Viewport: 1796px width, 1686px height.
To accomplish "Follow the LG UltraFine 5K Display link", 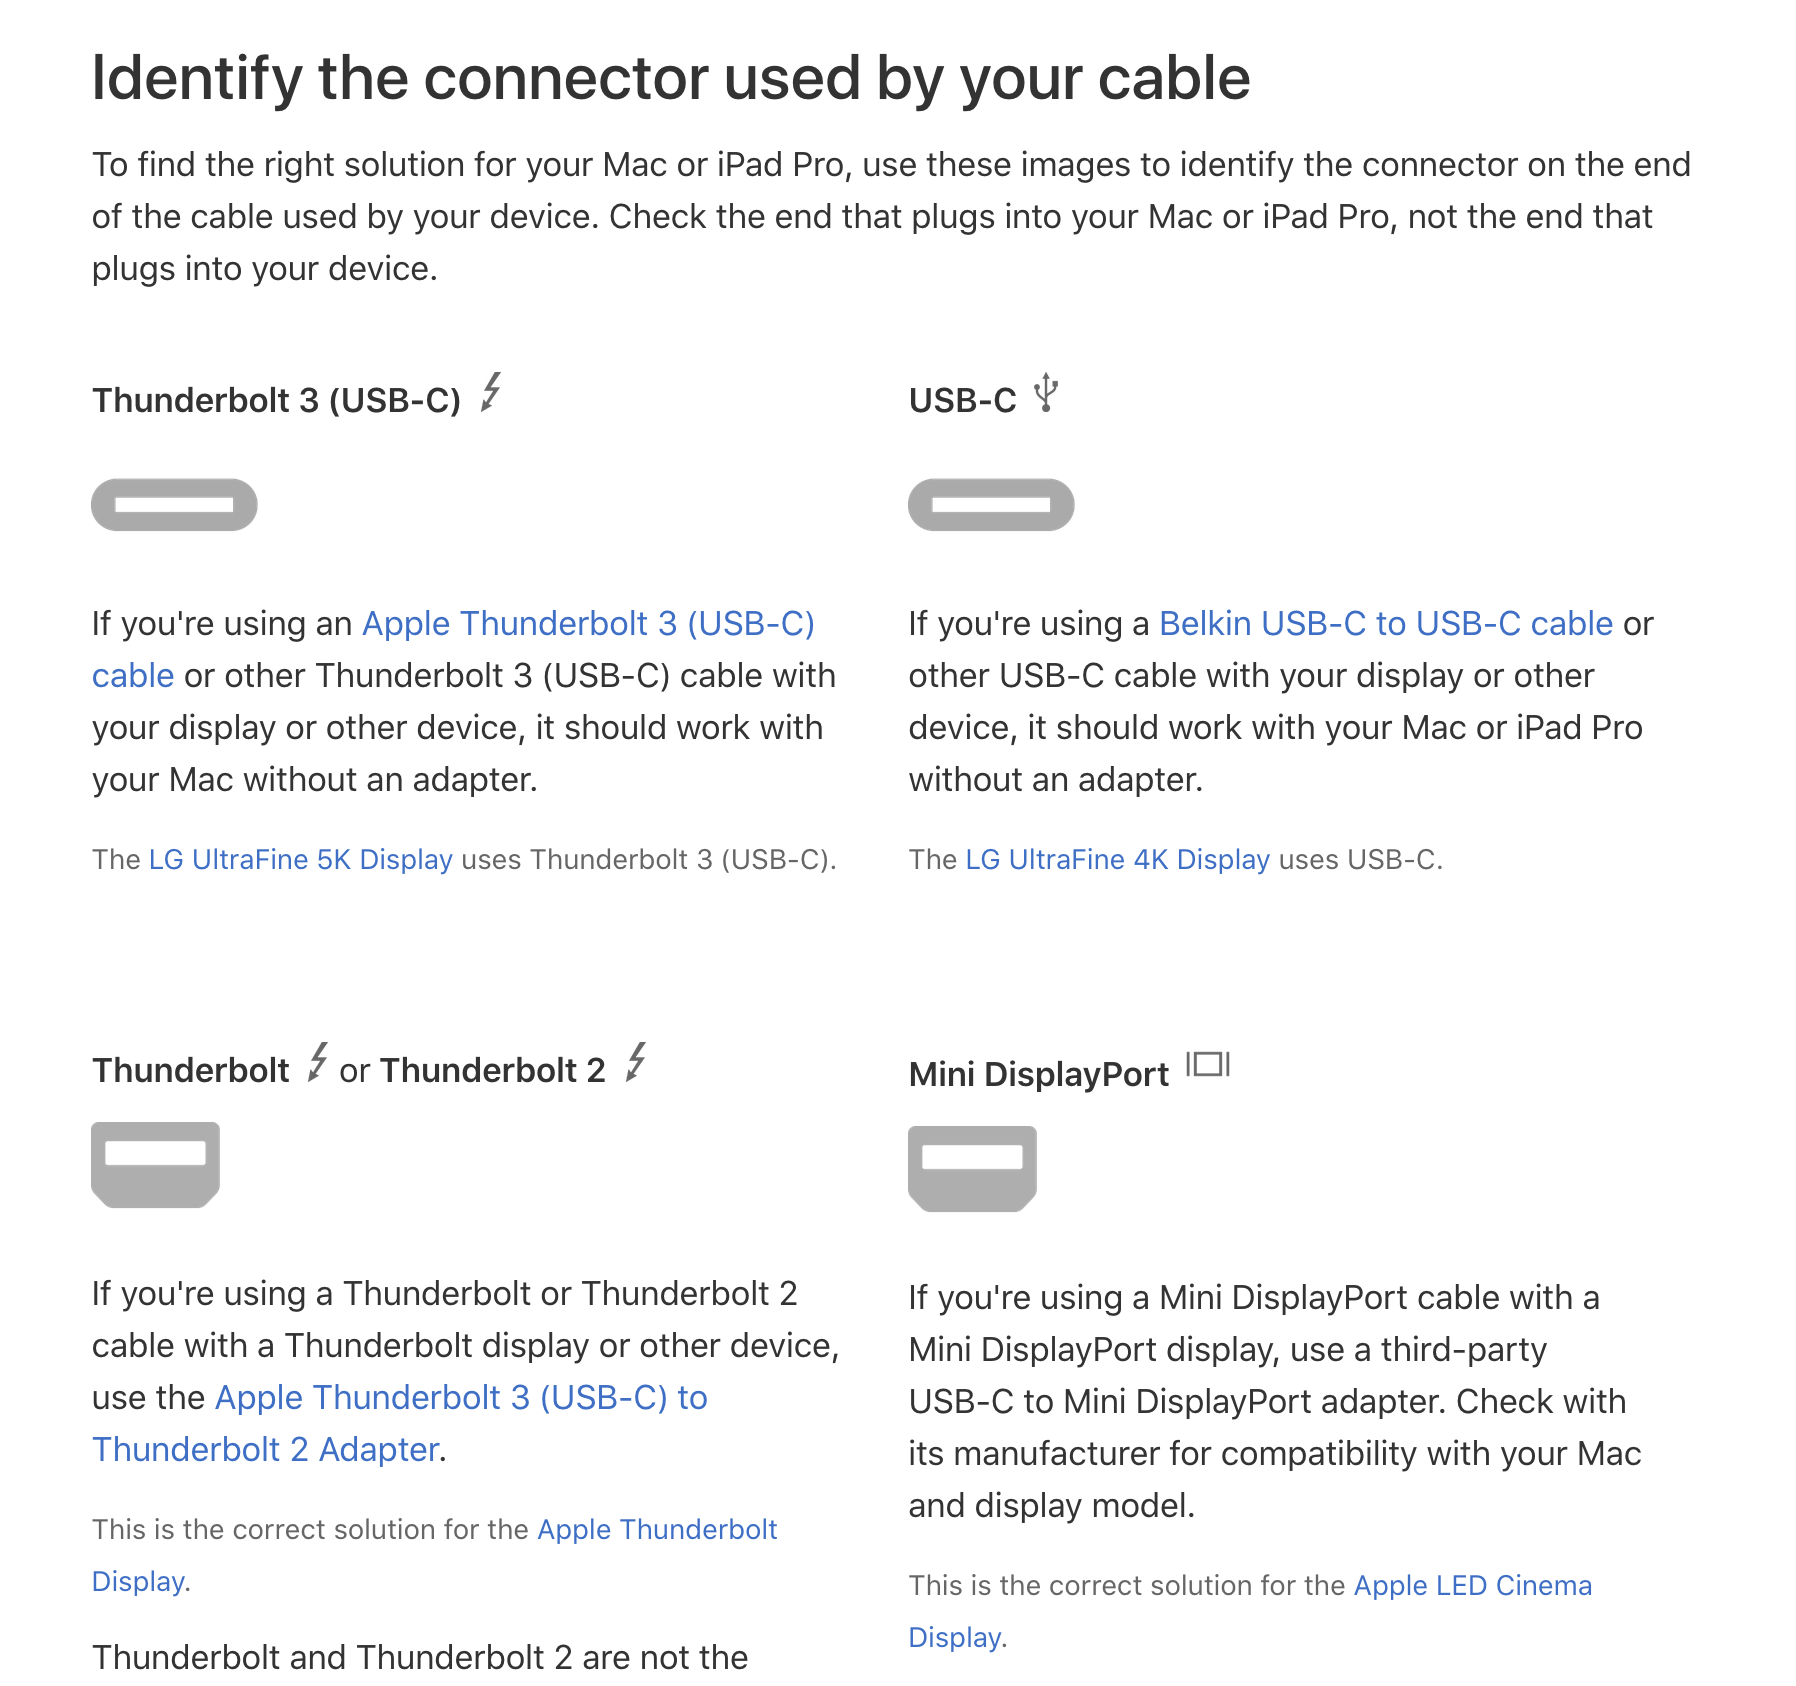I will [x=301, y=860].
